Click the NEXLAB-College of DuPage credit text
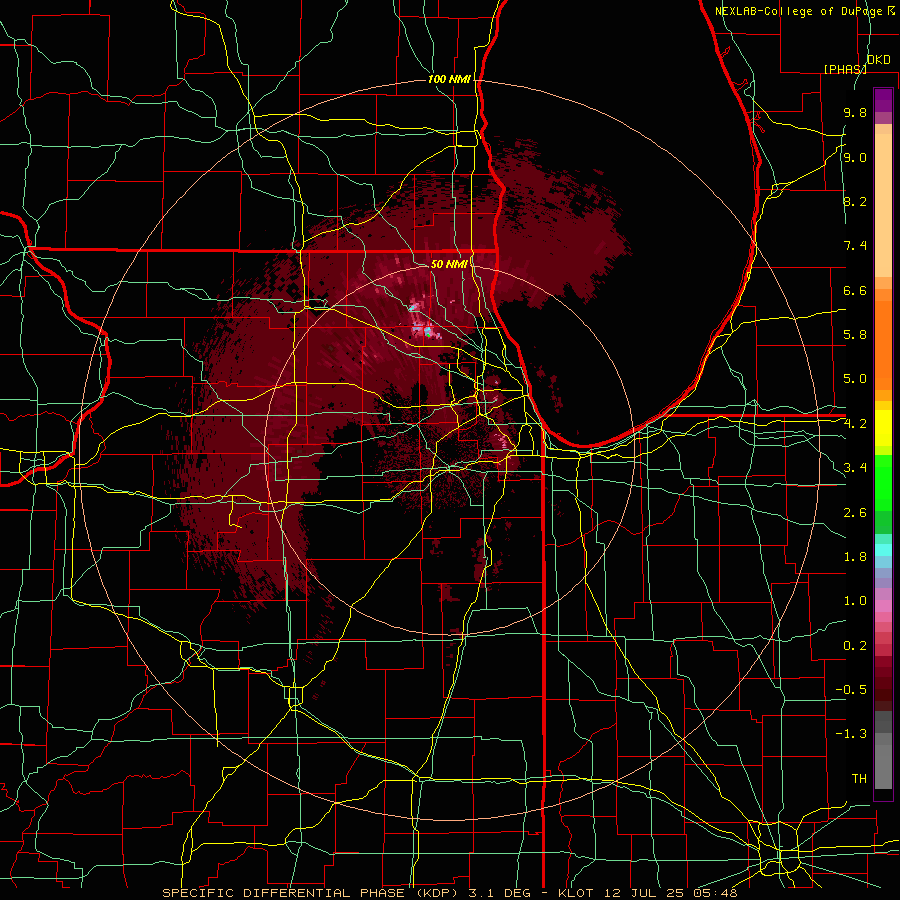Image resolution: width=900 pixels, height=900 pixels. pyautogui.click(x=805, y=11)
